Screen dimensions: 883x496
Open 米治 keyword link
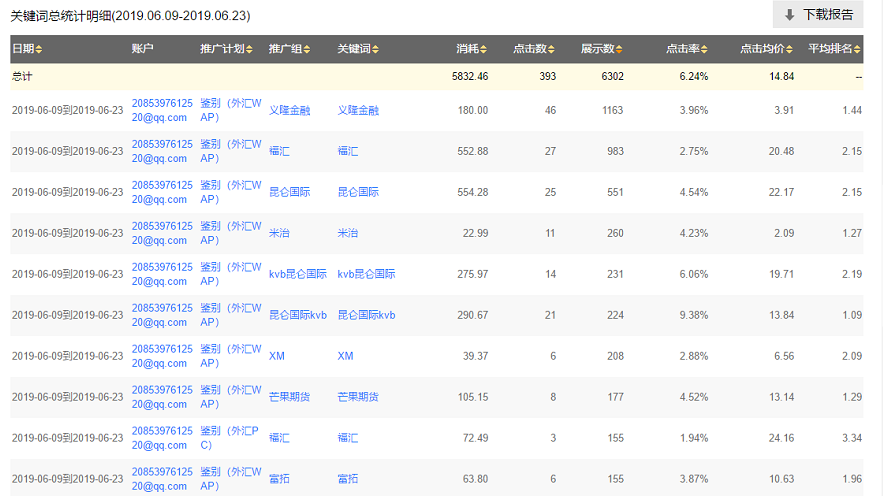tap(347, 233)
